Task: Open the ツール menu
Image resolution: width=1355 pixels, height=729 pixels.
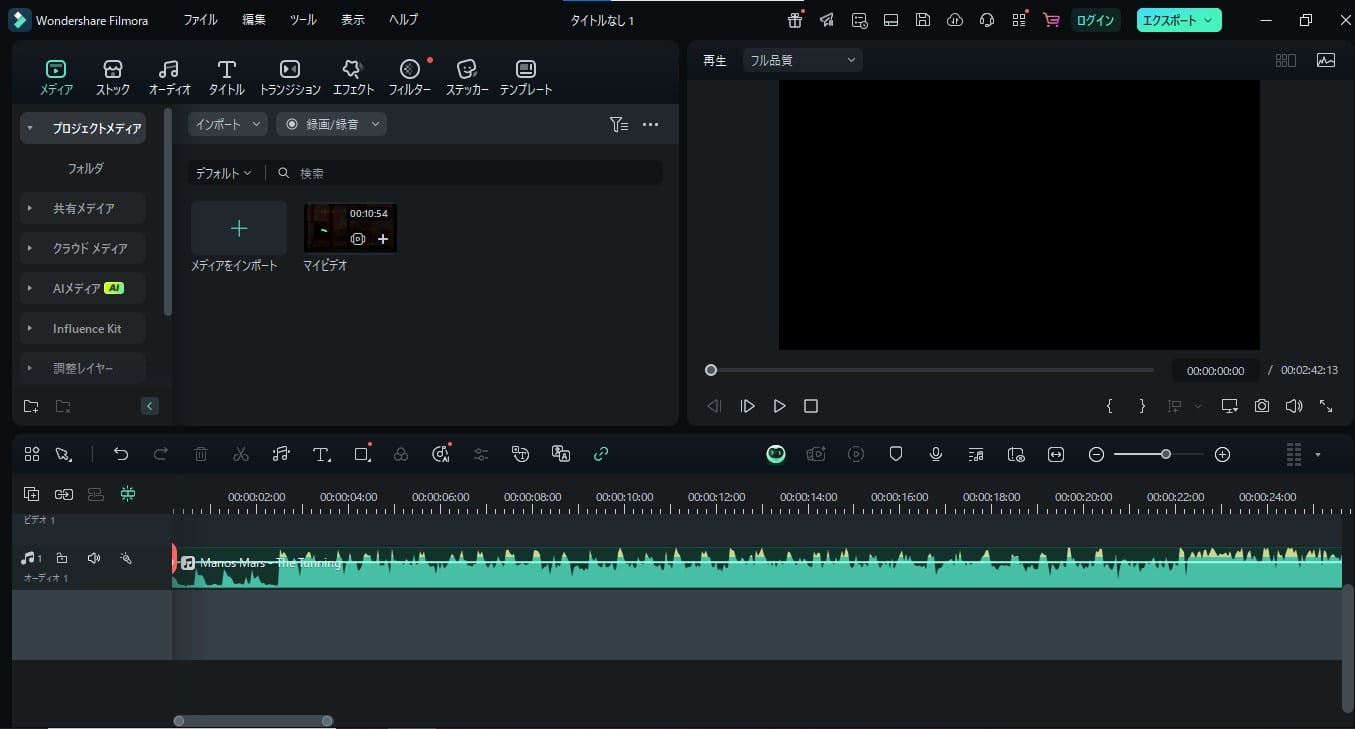Action: click(x=303, y=20)
